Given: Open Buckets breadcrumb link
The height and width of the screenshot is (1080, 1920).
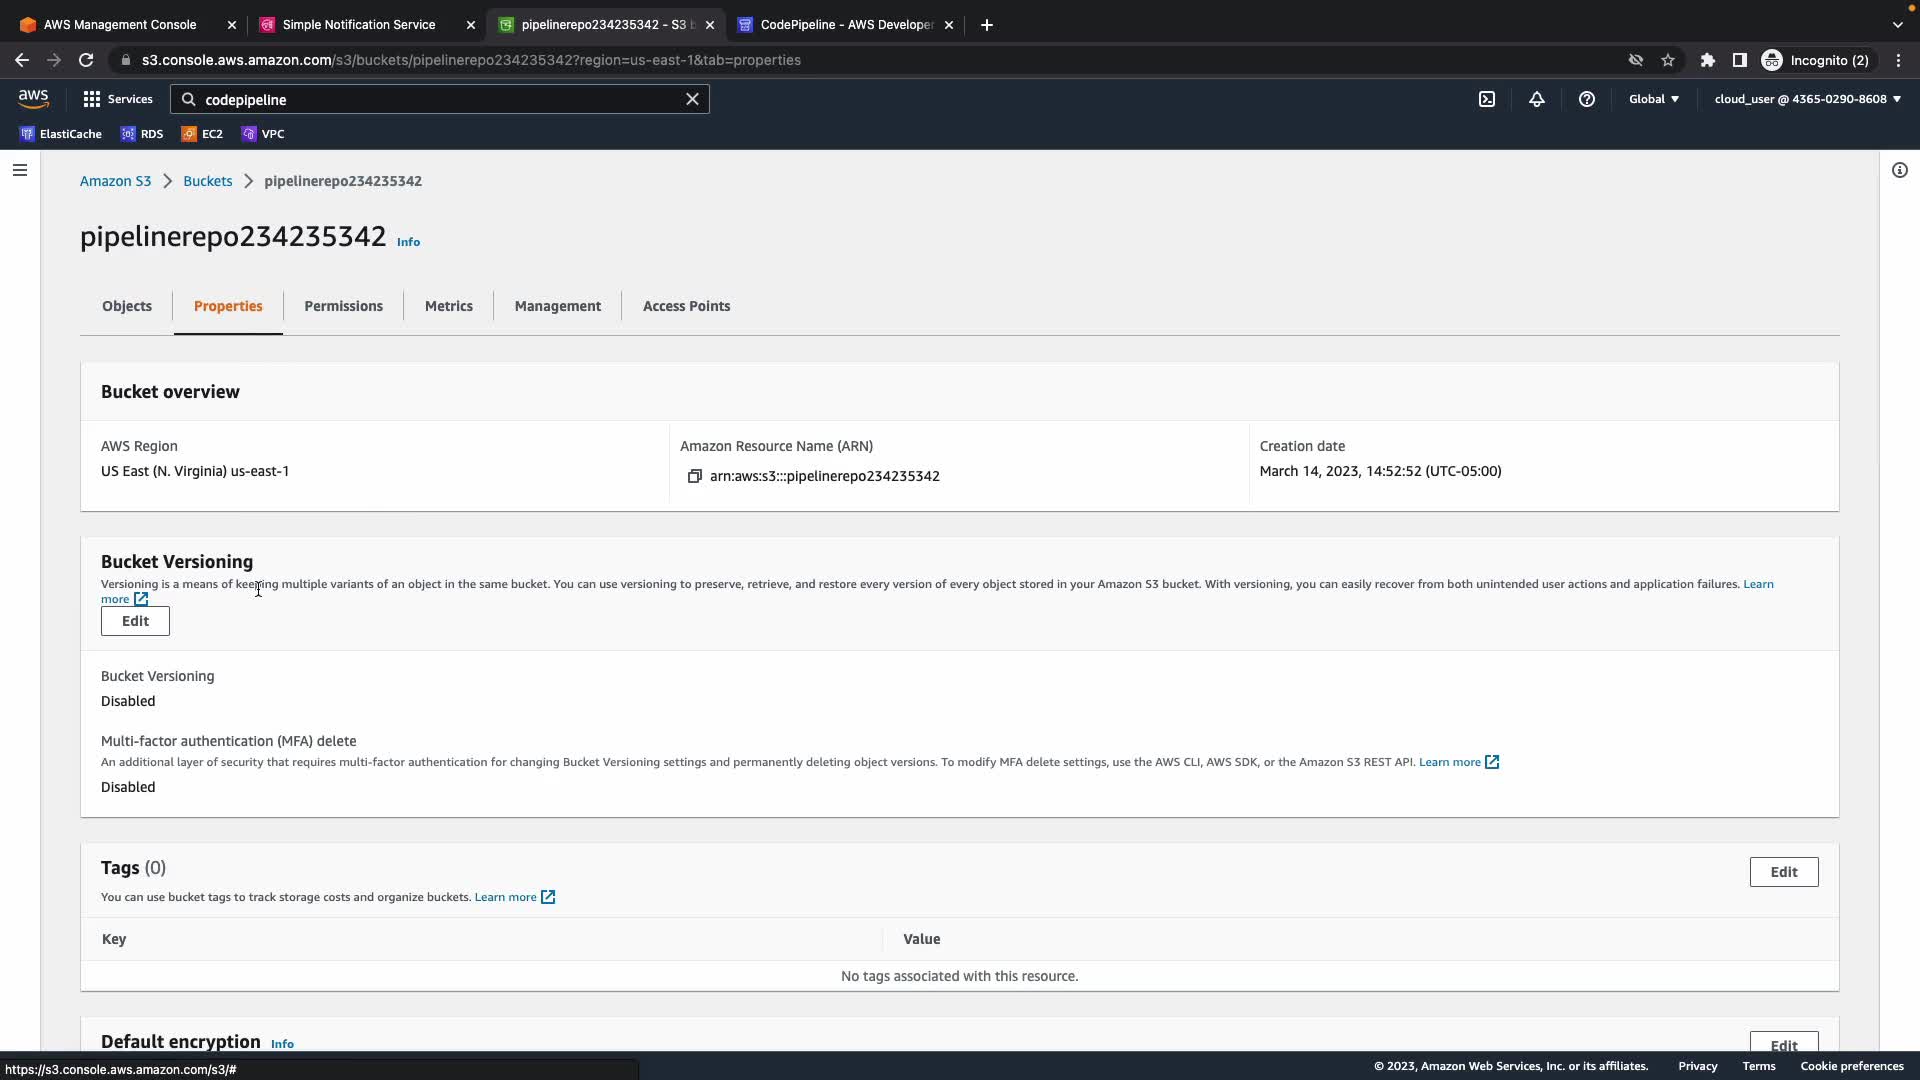Looking at the screenshot, I should click(x=207, y=181).
